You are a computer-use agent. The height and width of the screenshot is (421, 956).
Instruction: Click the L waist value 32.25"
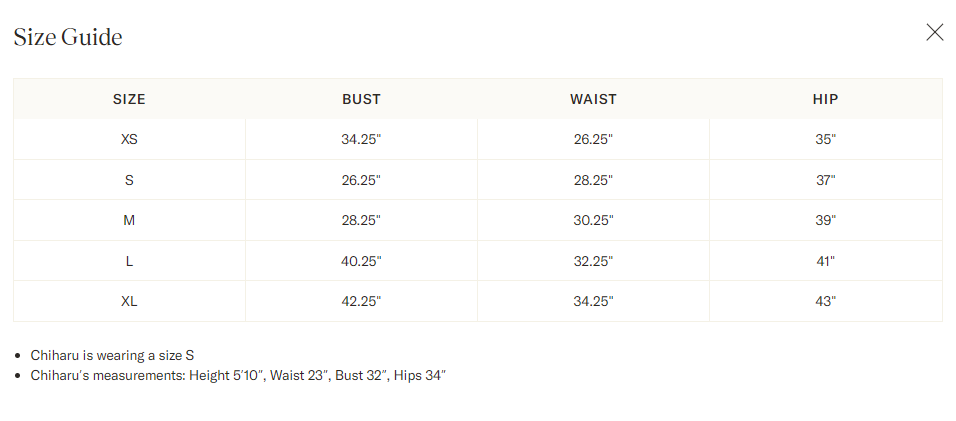coord(593,261)
